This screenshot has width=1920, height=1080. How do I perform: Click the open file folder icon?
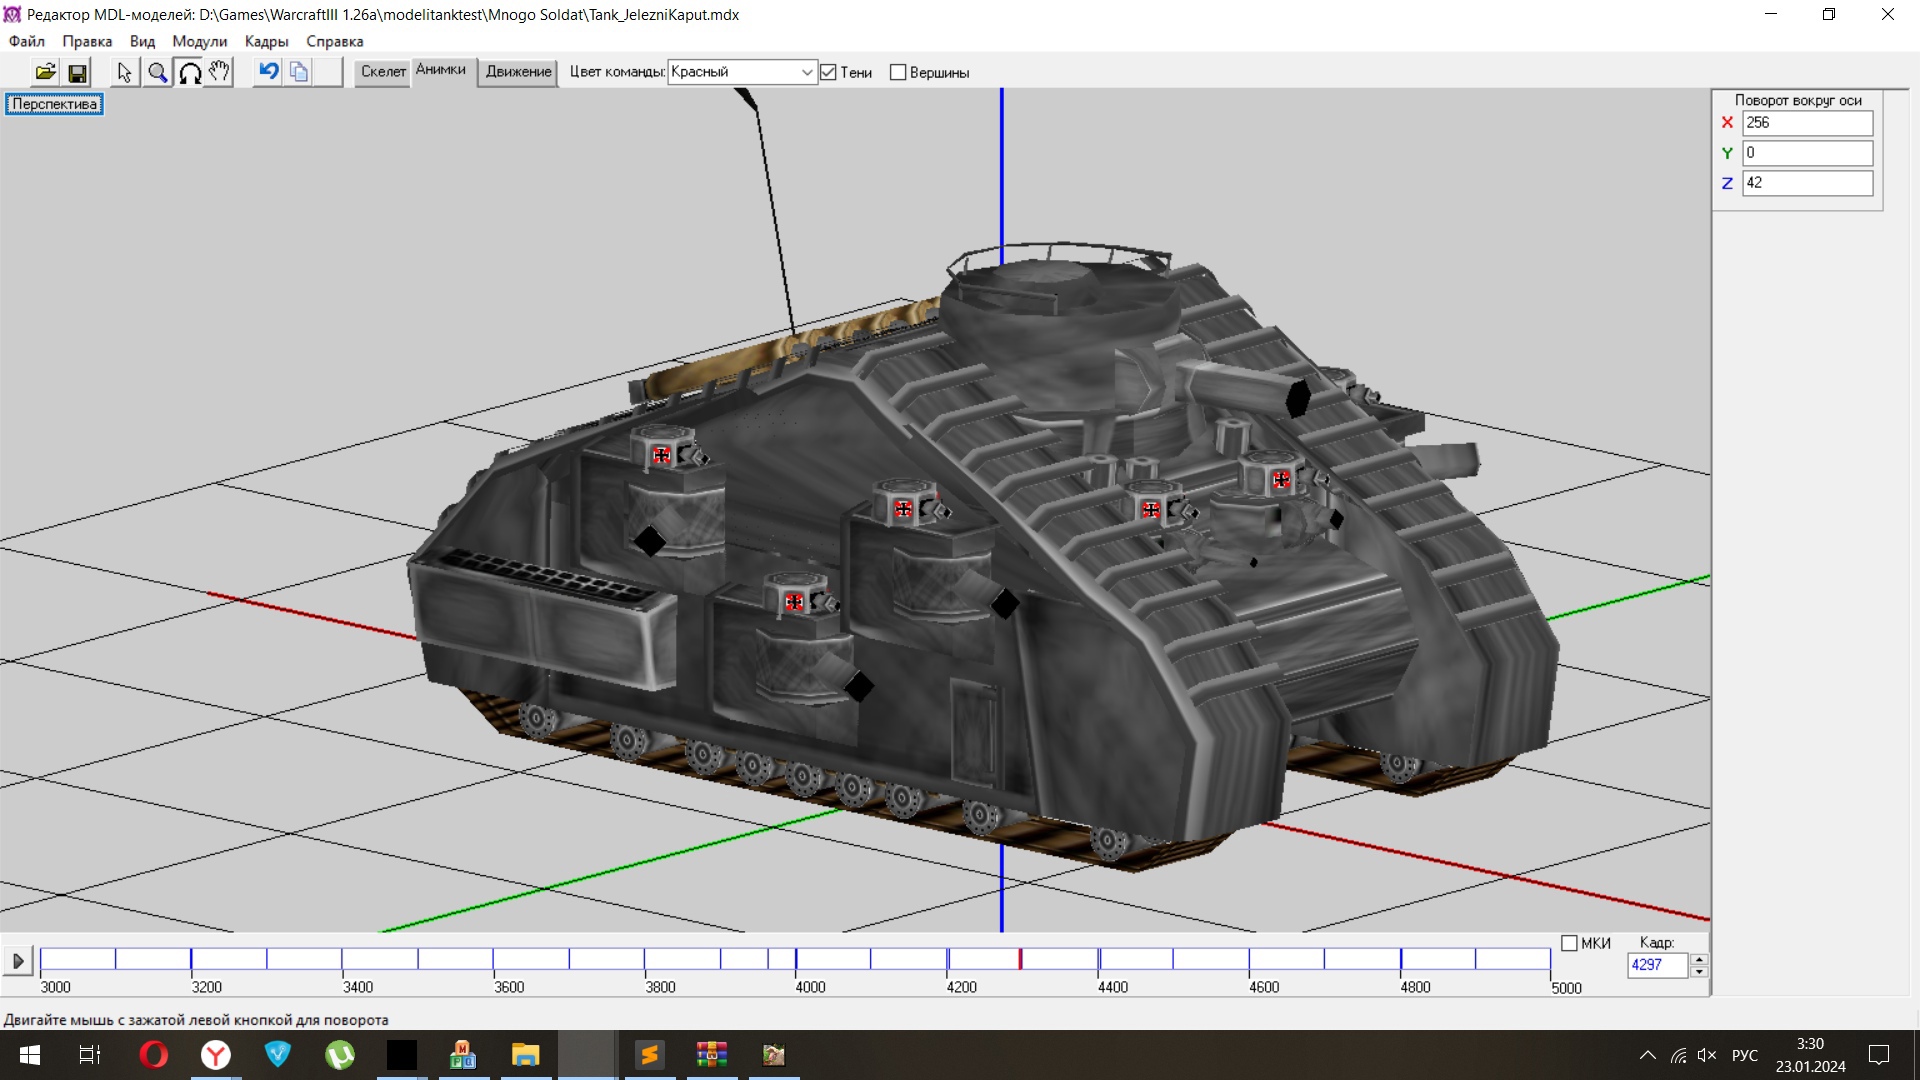(x=45, y=72)
